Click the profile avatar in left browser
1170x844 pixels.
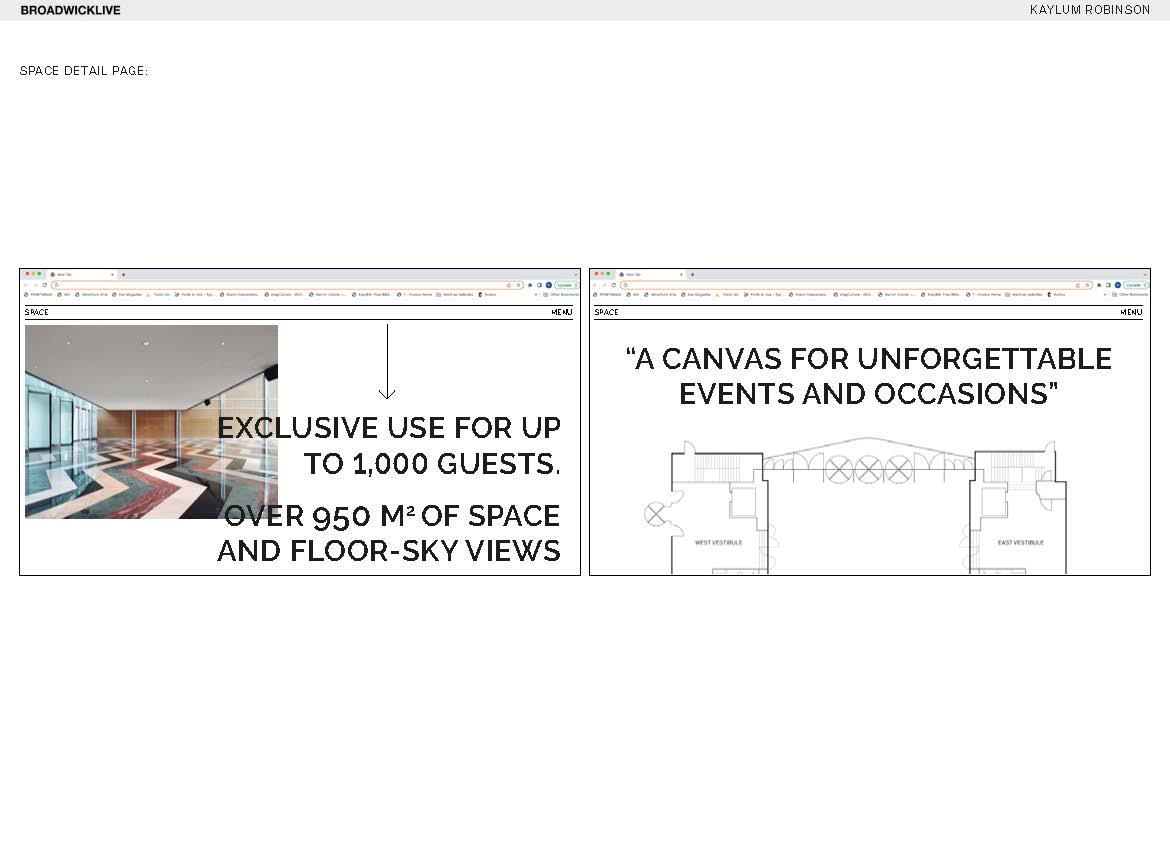pyautogui.click(x=548, y=285)
